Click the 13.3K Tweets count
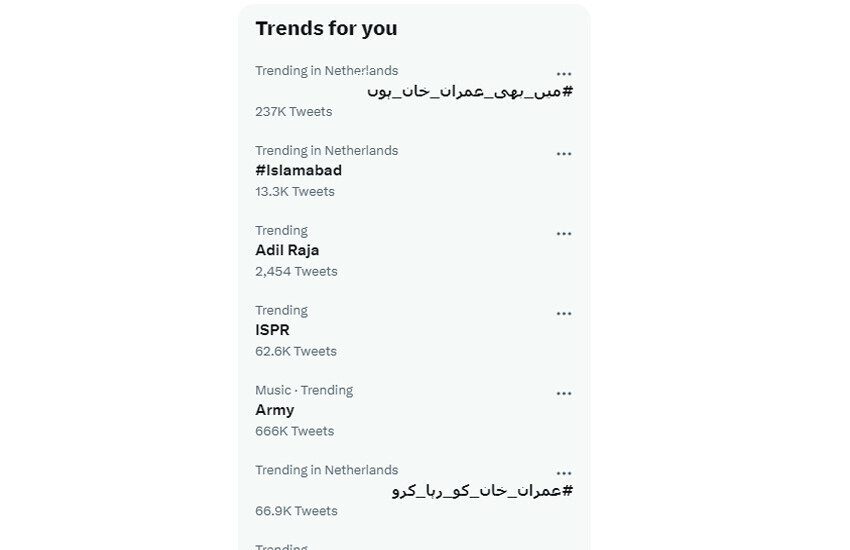 [x=295, y=192]
